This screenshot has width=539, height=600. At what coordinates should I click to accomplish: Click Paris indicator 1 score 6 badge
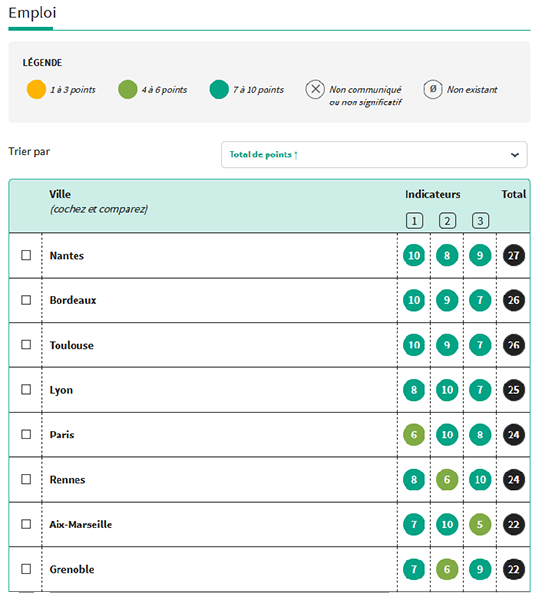coord(414,435)
